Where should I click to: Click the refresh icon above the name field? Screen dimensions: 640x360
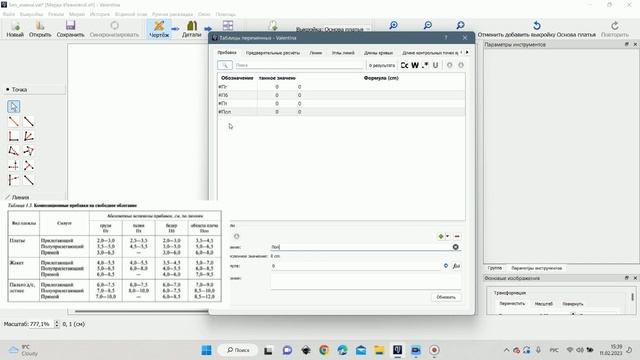(x=237, y=236)
